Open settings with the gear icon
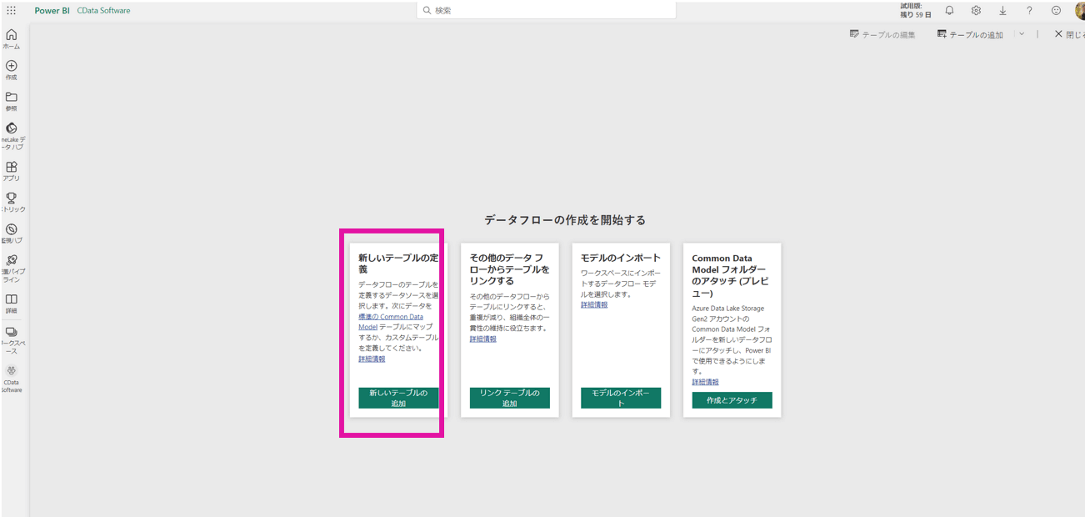The height and width of the screenshot is (517, 1085). coord(976,10)
